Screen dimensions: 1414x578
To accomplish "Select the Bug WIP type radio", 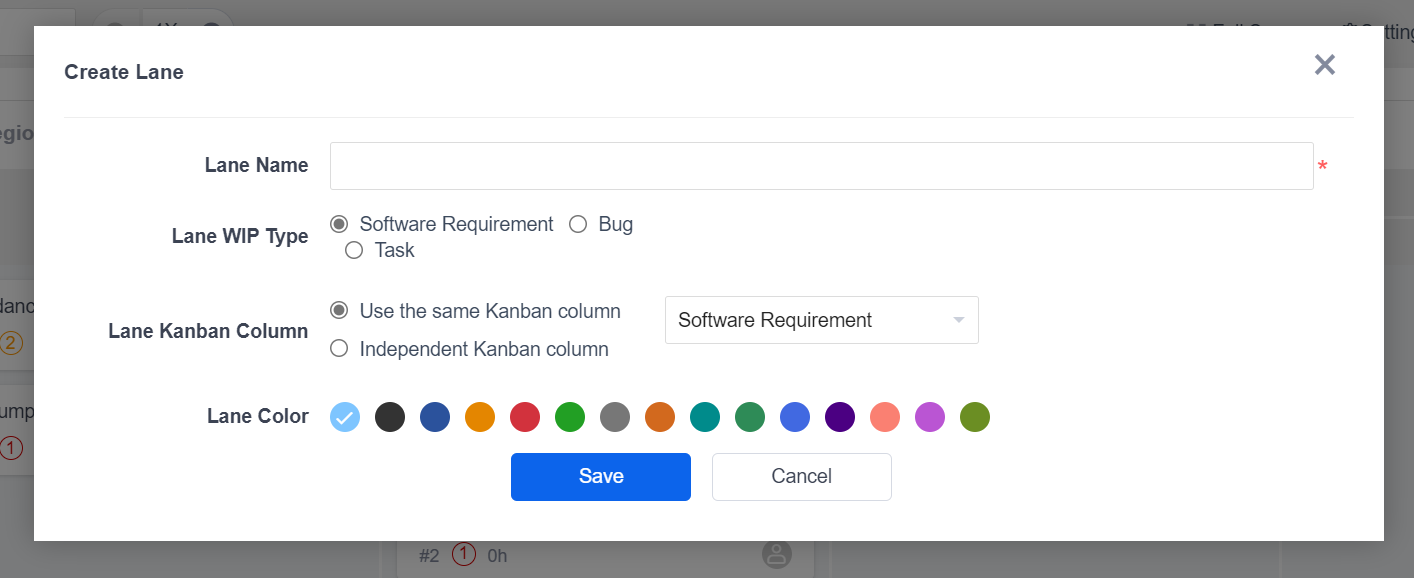I will coord(578,224).
